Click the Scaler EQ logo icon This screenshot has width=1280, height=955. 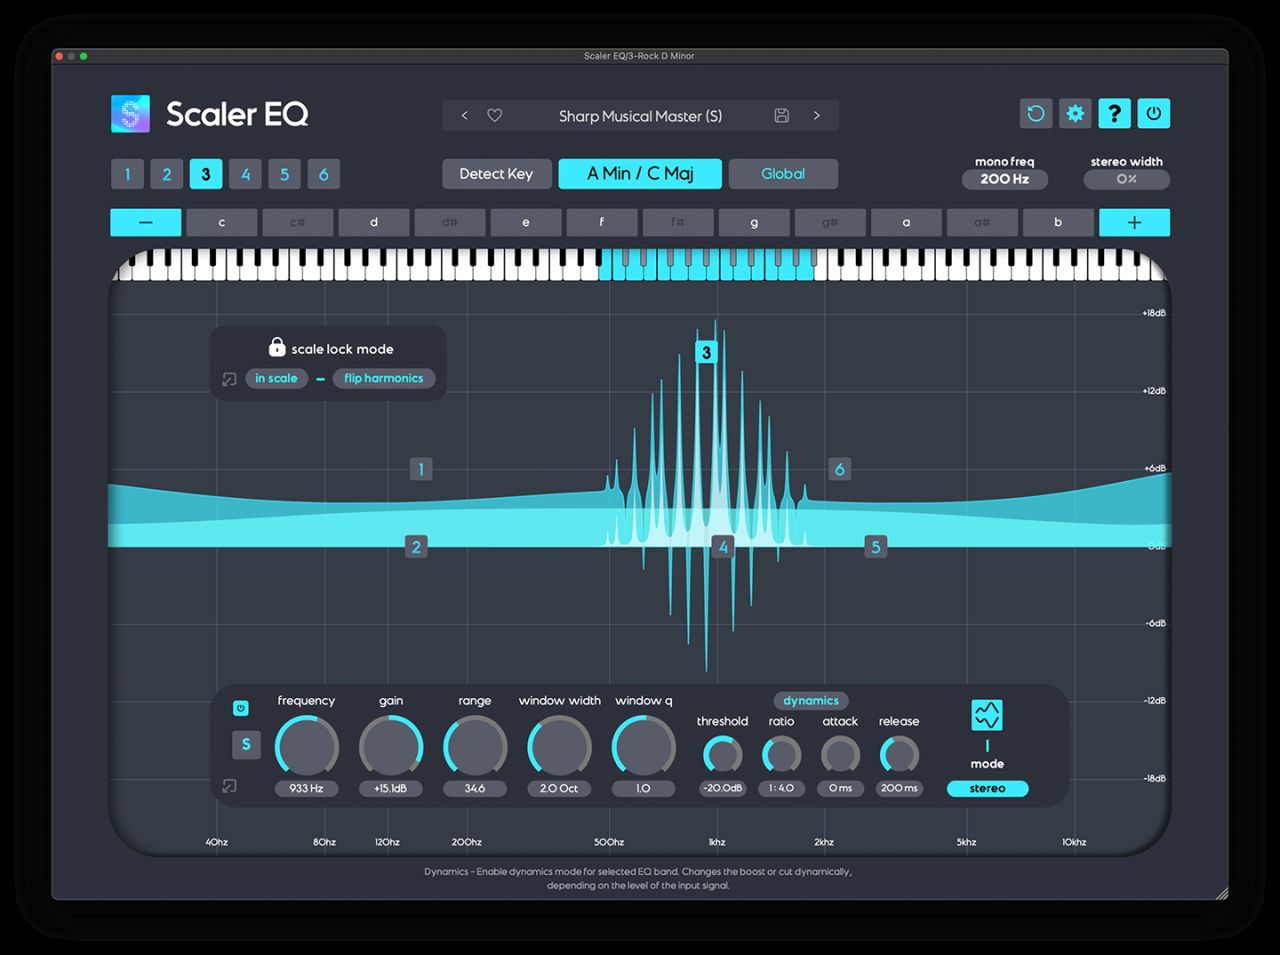coord(130,114)
